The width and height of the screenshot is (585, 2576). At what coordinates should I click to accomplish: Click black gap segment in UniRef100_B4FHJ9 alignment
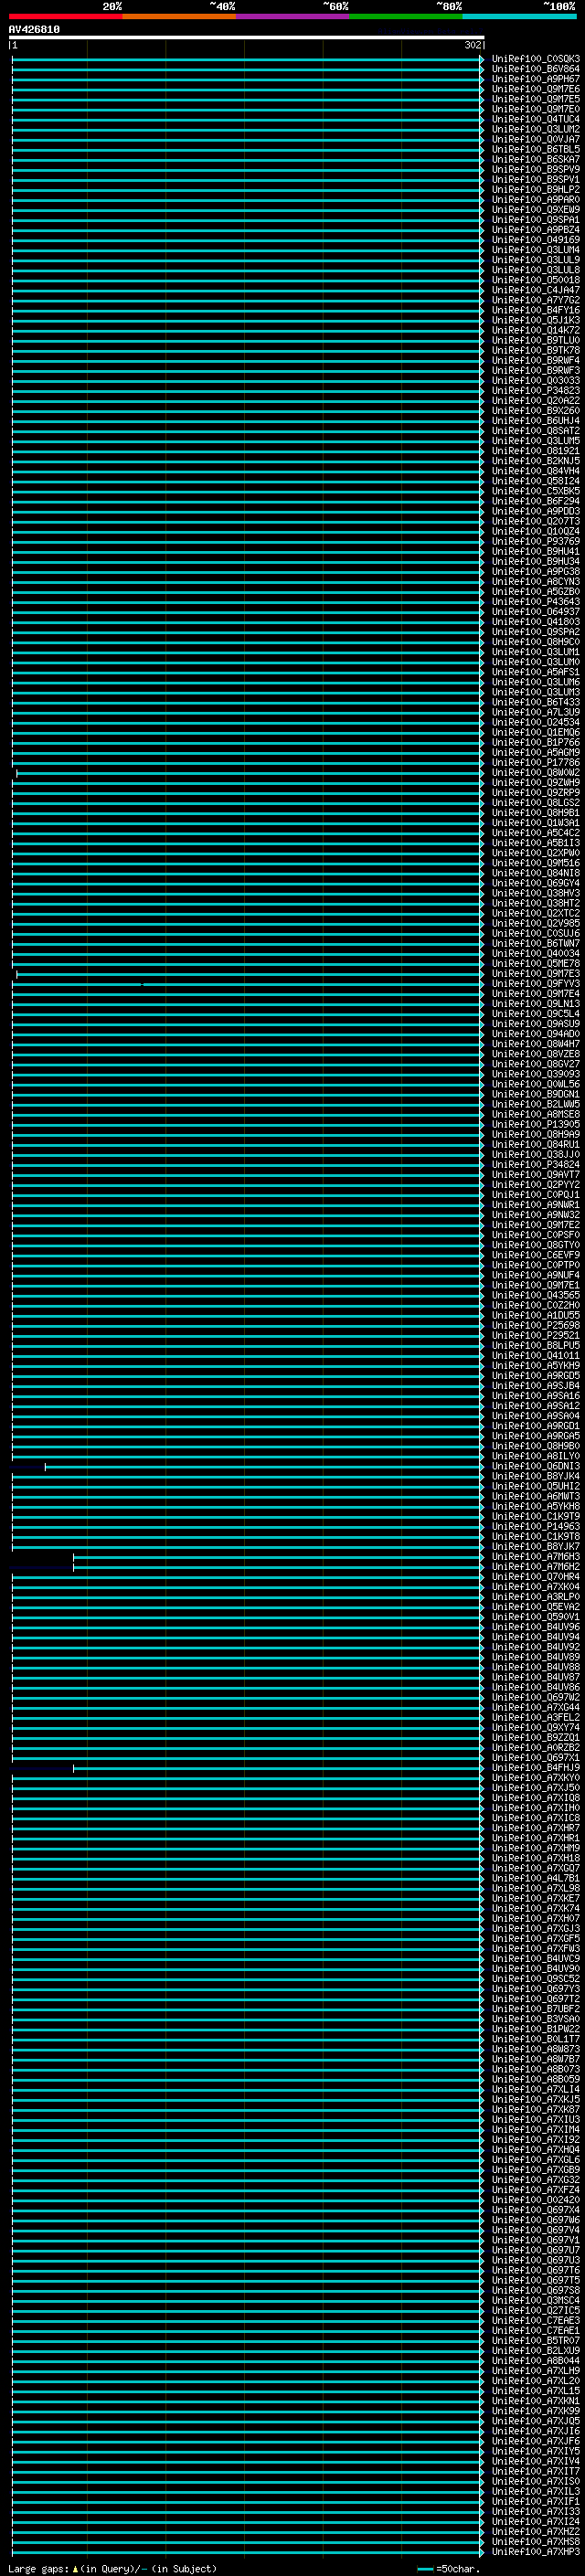coord(42,1769)
